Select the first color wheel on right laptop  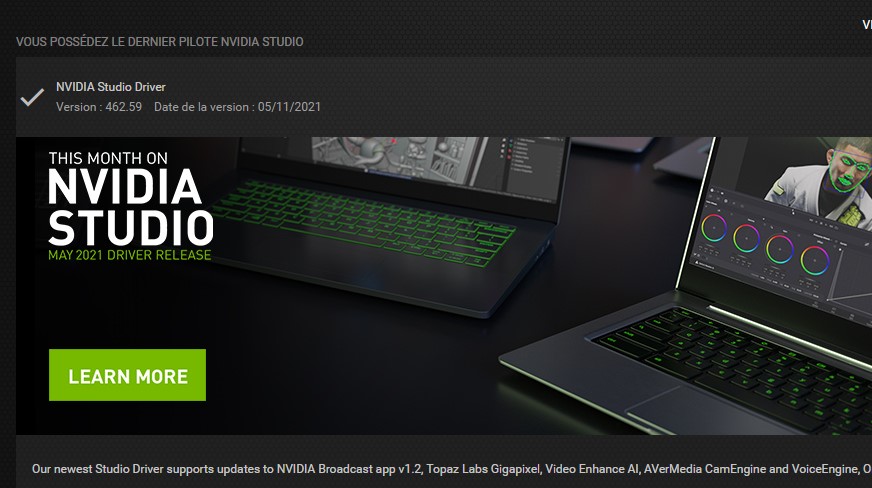(x=714, y=227)
